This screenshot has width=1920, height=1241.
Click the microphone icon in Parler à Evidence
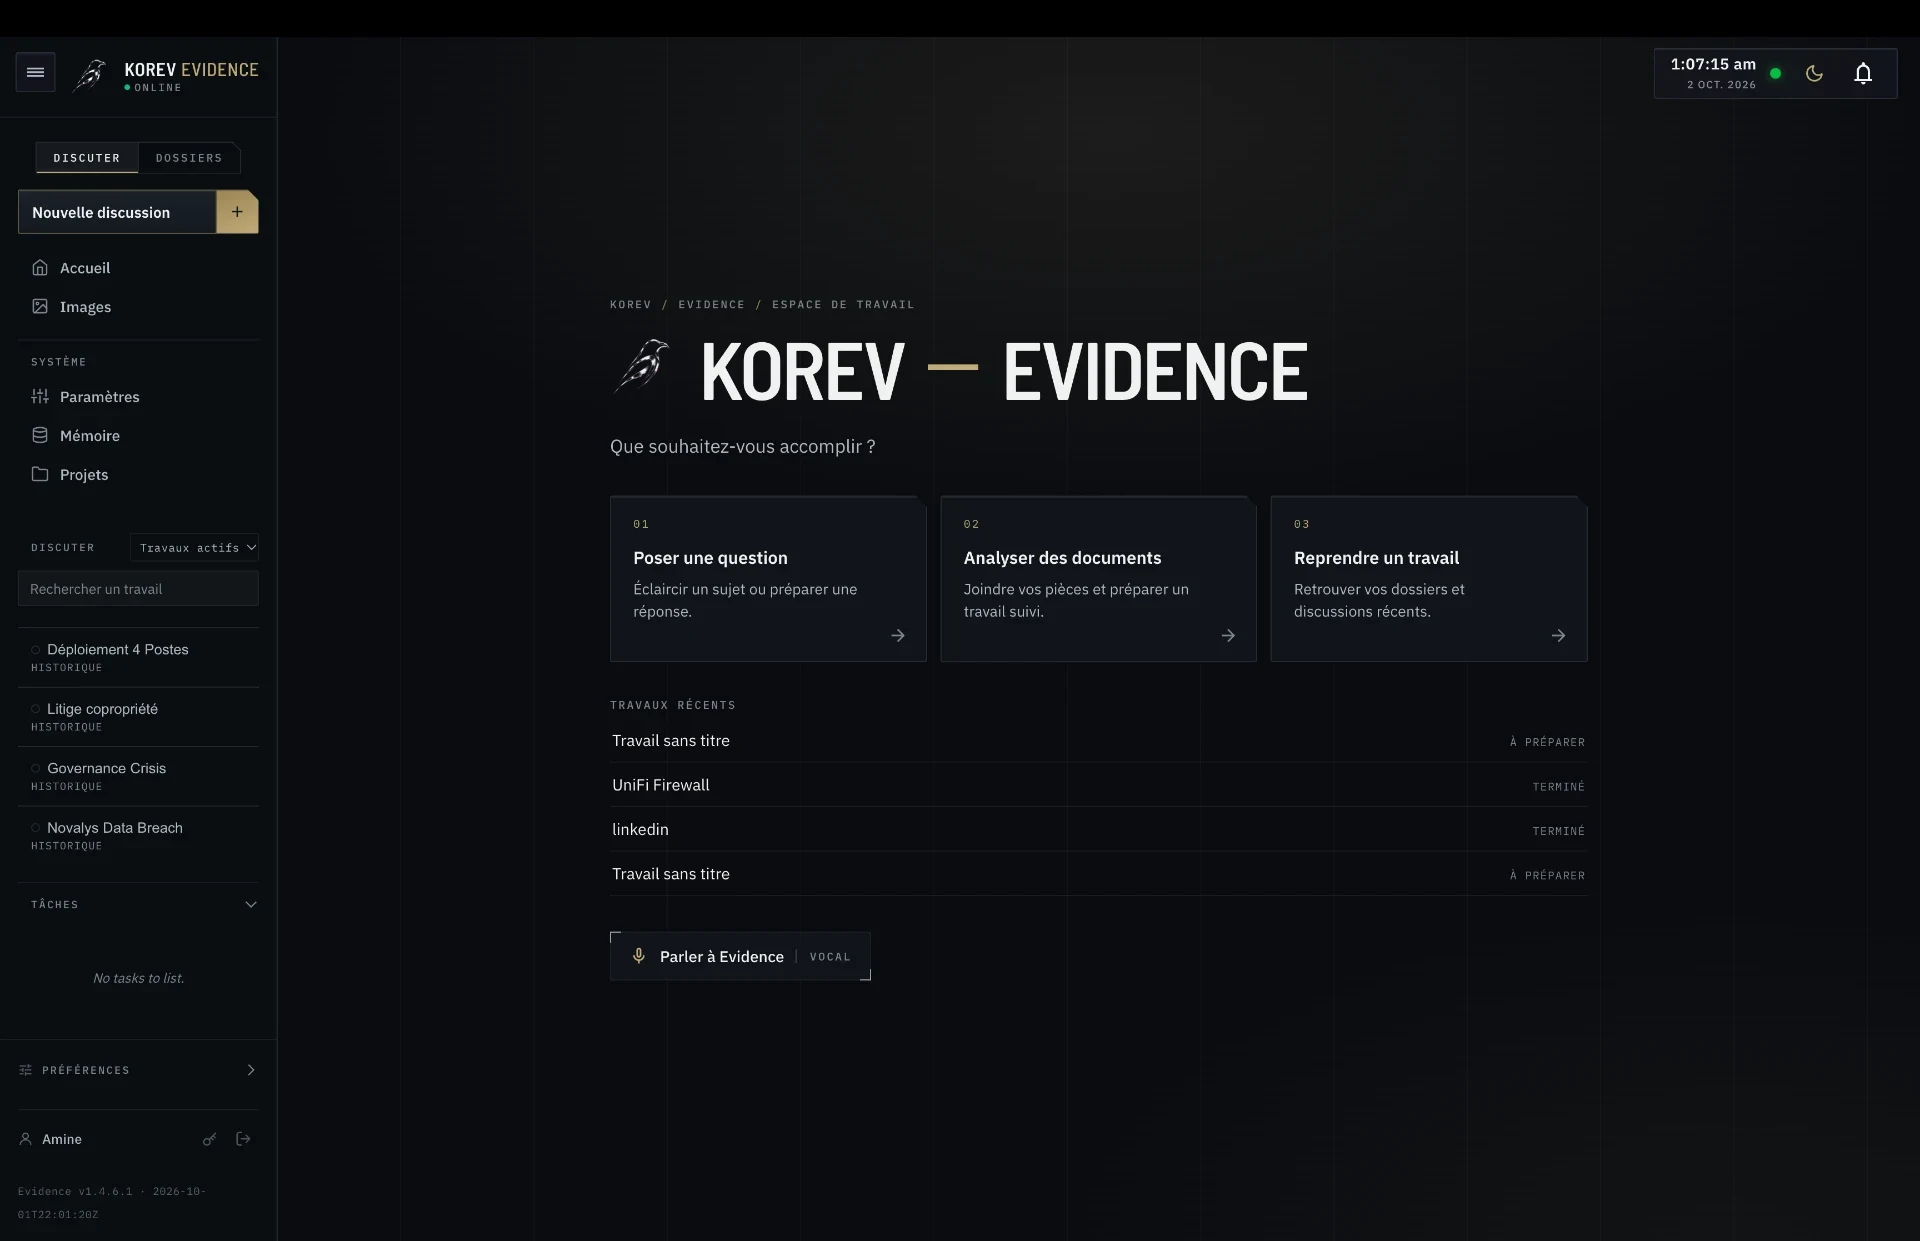pyautogui.click(x=638, y=956)
